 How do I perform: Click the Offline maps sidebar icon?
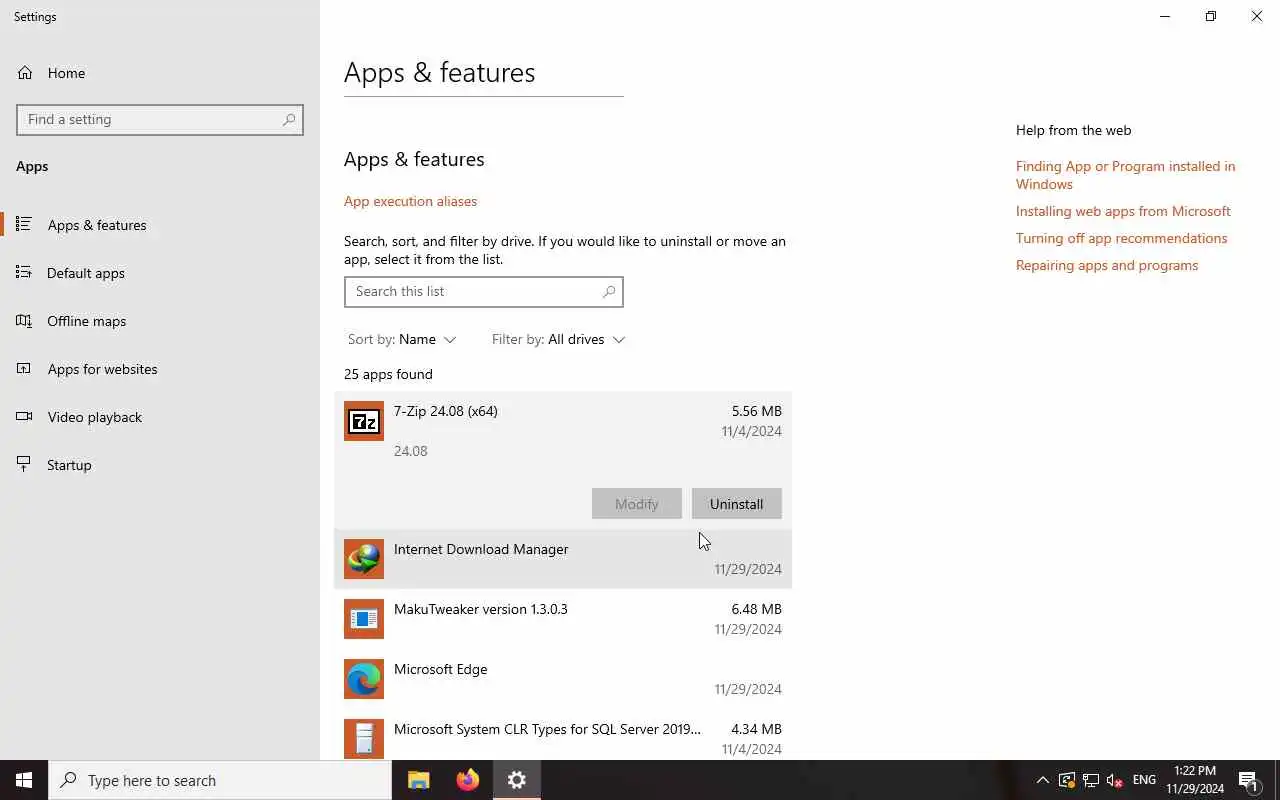pyautogui.click(x=24, y=321)
